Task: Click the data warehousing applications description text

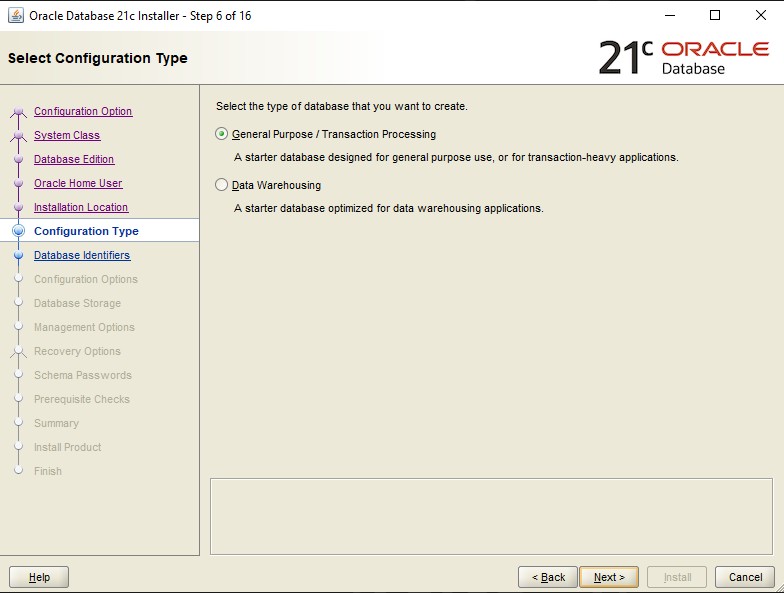Action: point(388,208)
